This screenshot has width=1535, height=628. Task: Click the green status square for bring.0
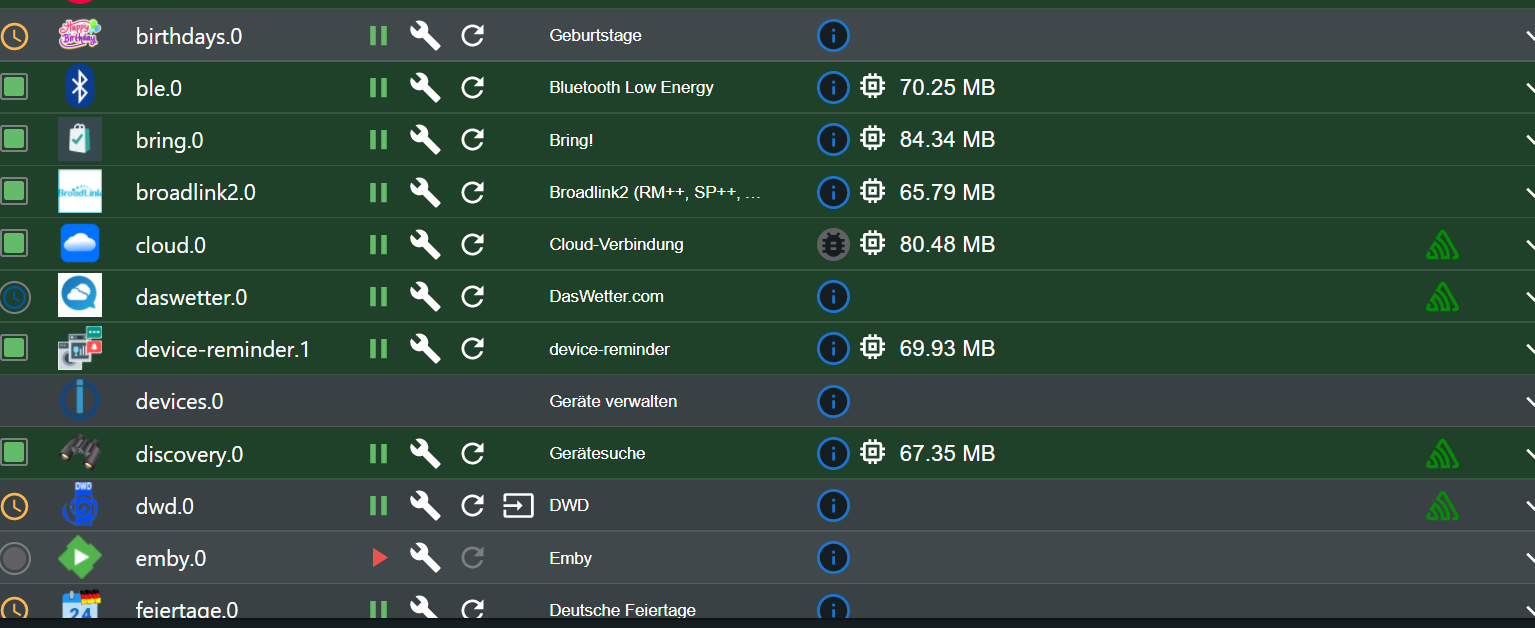pos(14,140)
